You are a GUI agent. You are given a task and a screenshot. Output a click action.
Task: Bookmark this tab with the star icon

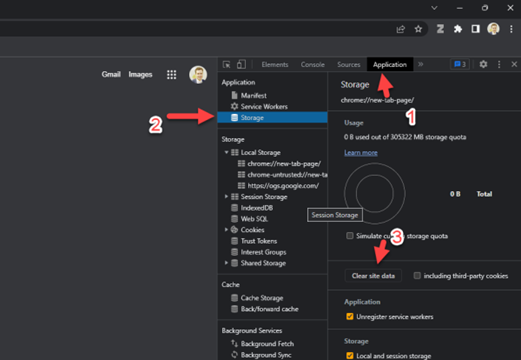pos(418,29)
